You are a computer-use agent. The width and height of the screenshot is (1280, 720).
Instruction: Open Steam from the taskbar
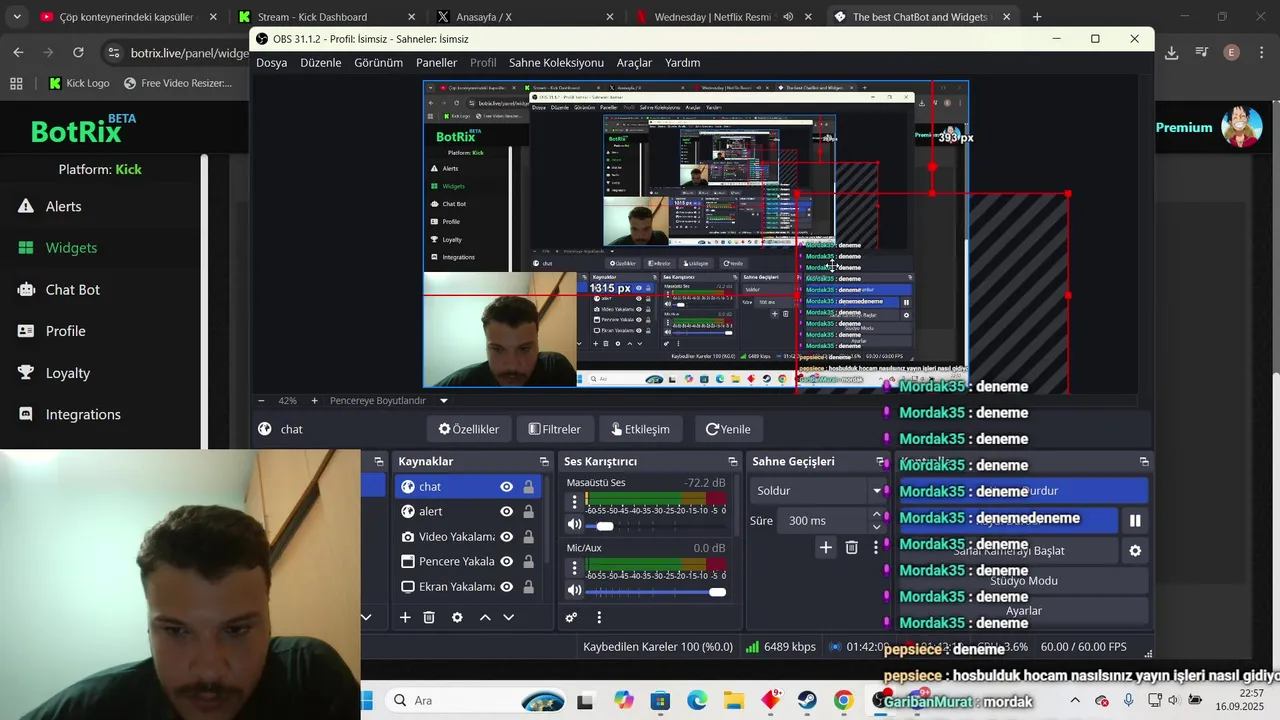coord(807,700)
